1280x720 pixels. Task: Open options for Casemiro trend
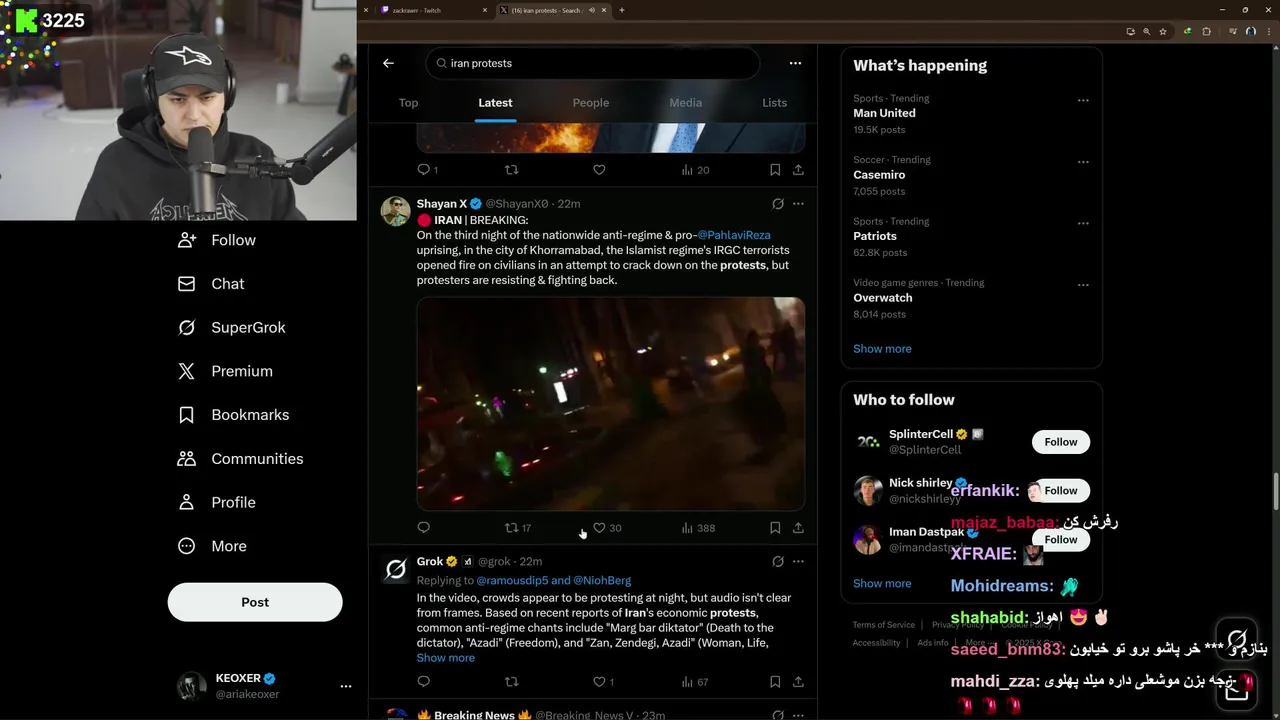point(1083,162)
